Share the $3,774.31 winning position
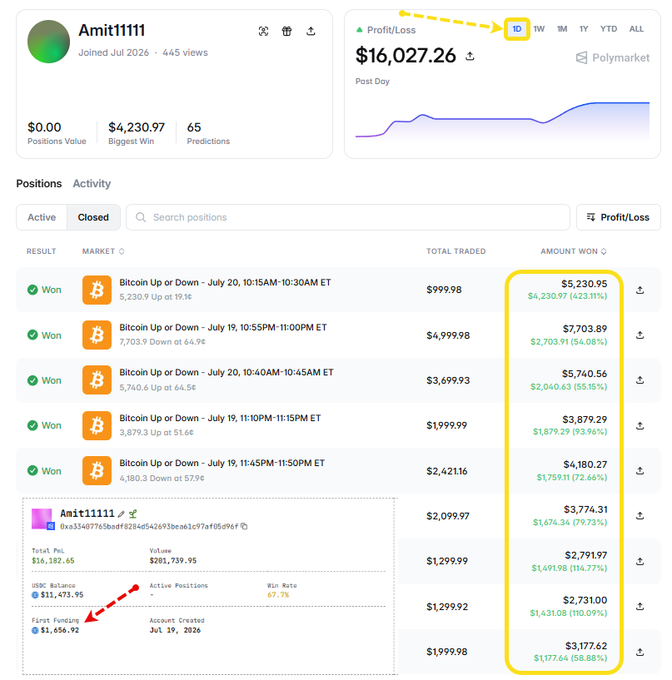672x680 pixels. [640, 516]
